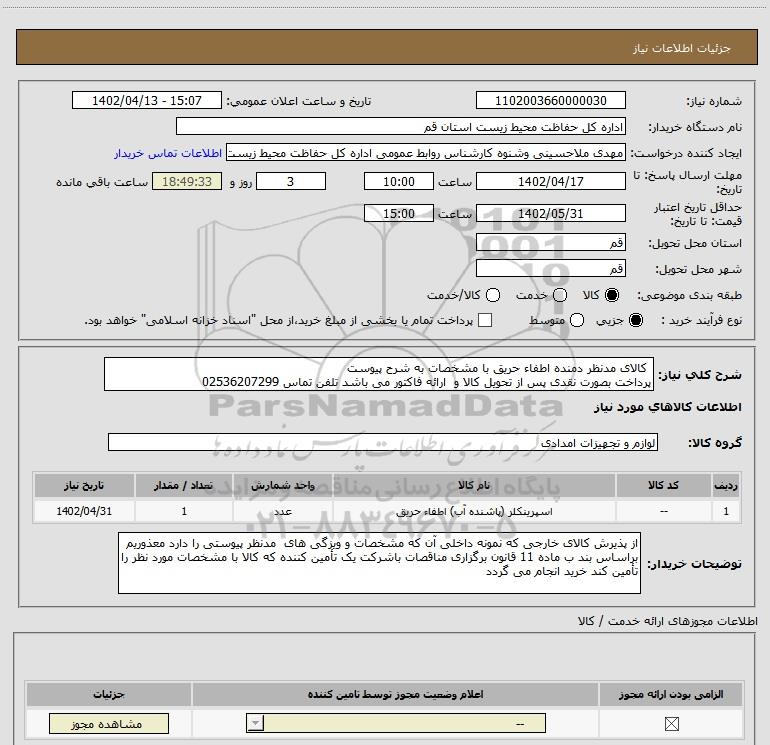Click the need date cell 1402/04/31
Screen dimensions: 770x745
click(84, 511)
